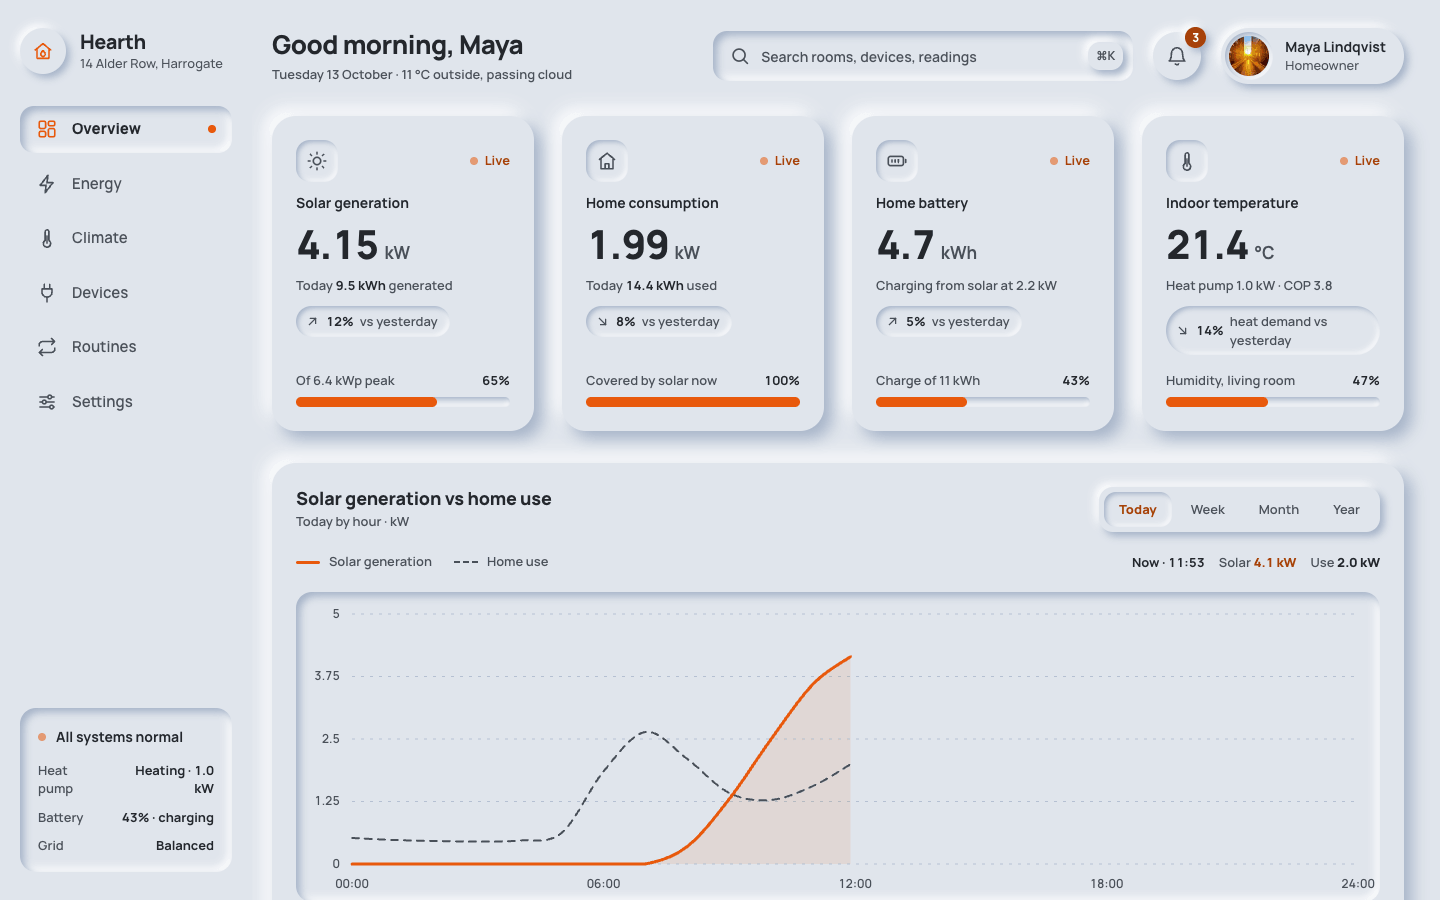Go to Devices in sidebar
This screenshot has width=1440, height=900.
tap(126, 293)
